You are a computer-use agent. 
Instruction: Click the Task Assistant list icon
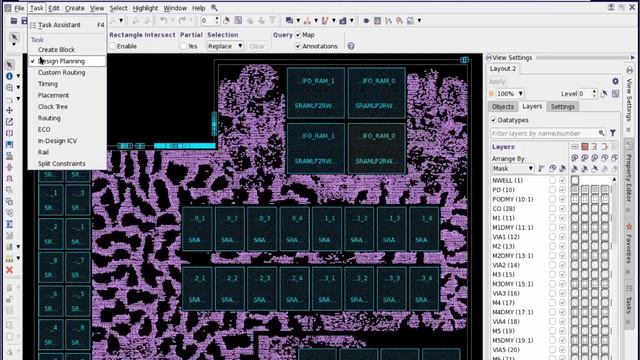tap(33, 25)
